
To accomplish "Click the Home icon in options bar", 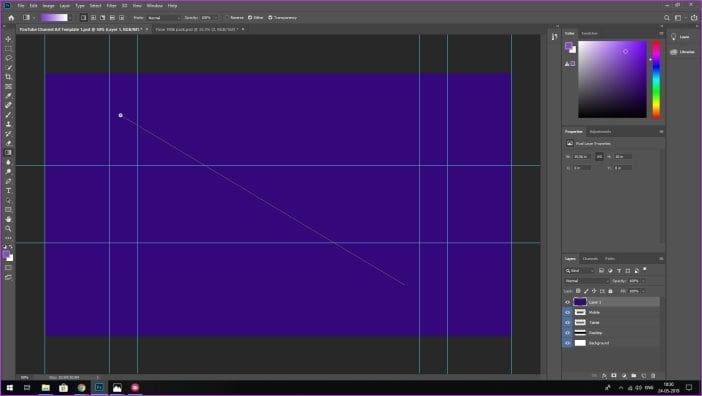I will tap(11, 17).
